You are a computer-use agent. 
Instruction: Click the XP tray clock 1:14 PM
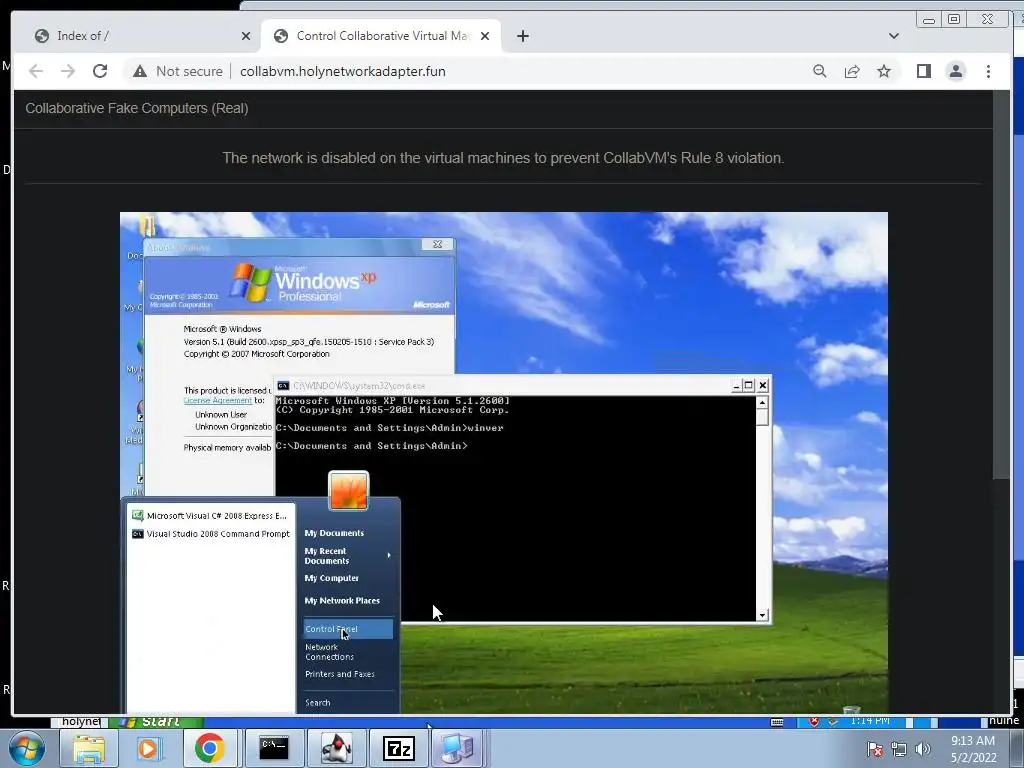pyautogui.click(x=871, y=721)
